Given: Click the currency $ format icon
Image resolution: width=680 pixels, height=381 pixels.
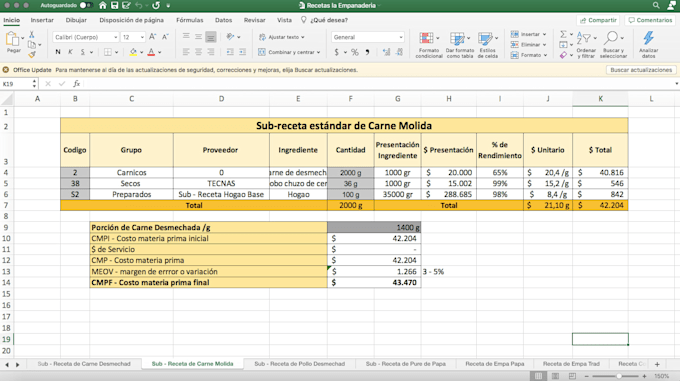Looking at the screenshot, I should (x=337, y=52).
